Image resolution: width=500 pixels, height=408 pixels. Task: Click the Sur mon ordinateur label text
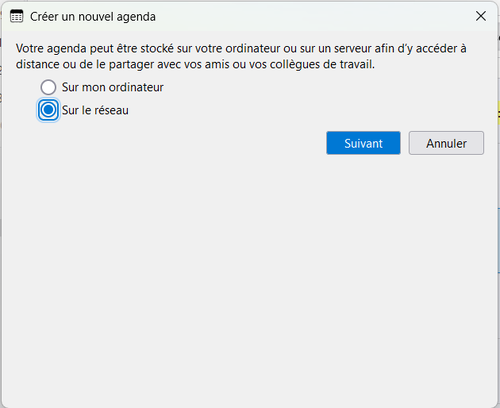click(x=112, y=87)
